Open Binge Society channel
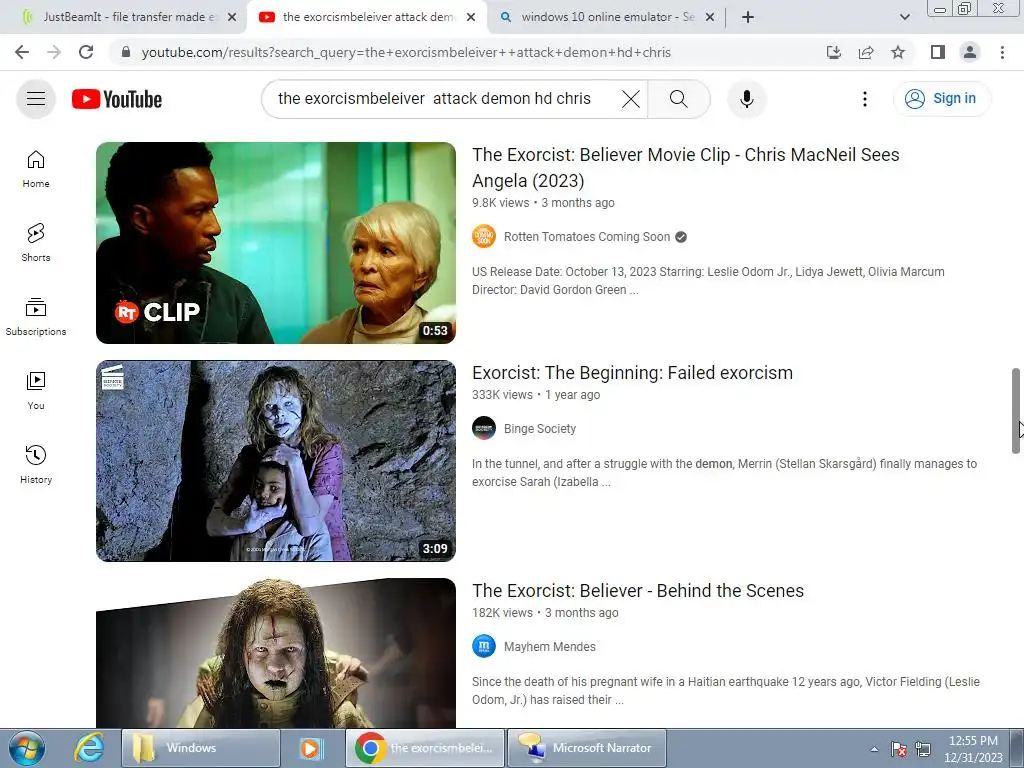 click(x=540, y=429)
